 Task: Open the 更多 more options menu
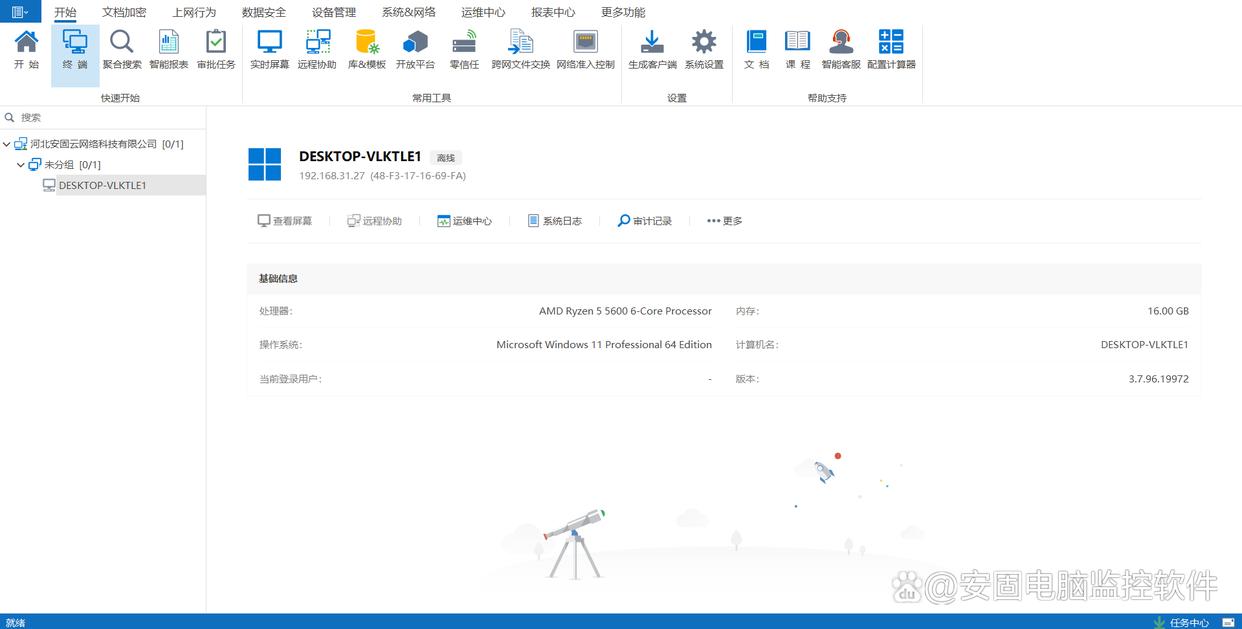724,221
